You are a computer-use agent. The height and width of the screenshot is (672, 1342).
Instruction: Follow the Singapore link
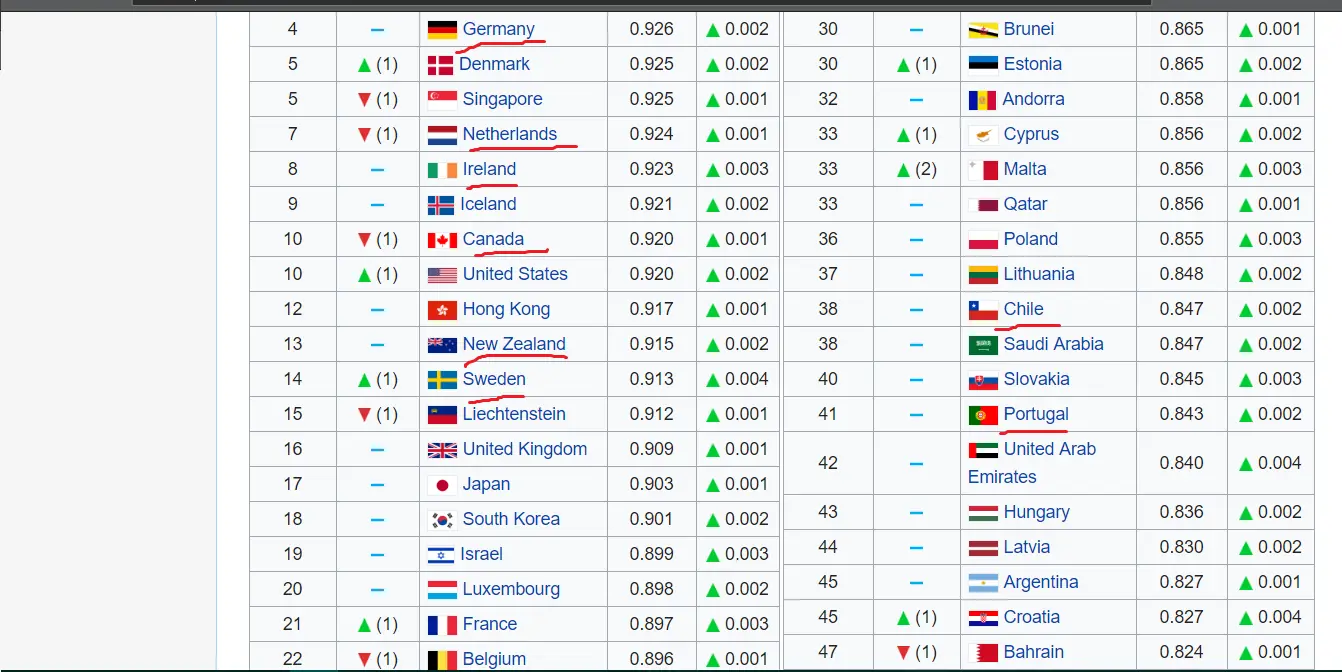[502, 99]
